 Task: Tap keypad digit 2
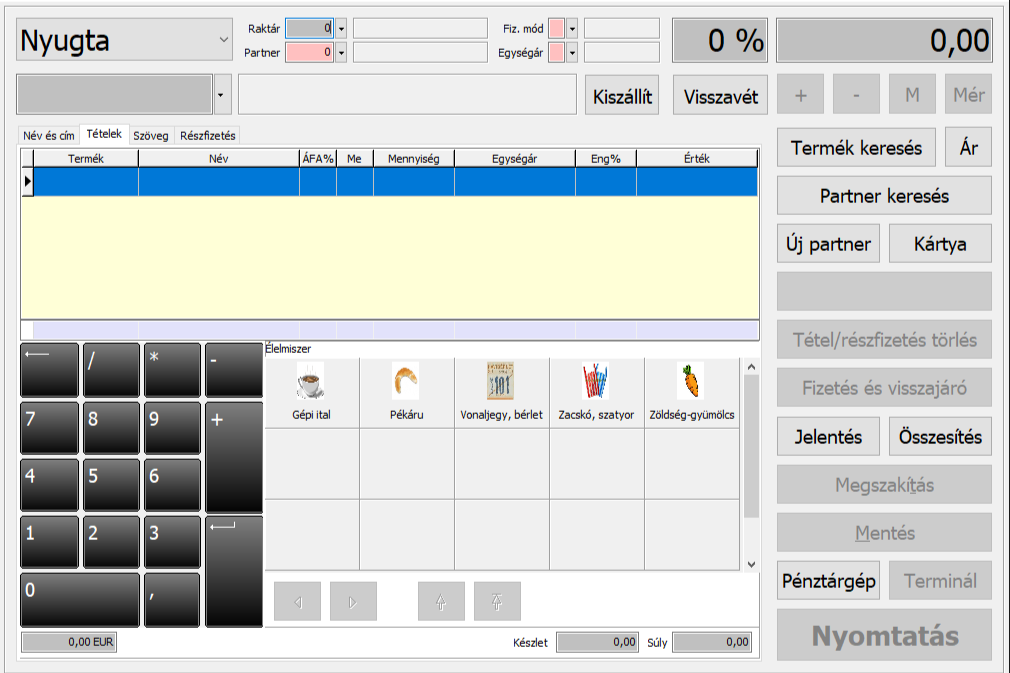coord(111,542)
